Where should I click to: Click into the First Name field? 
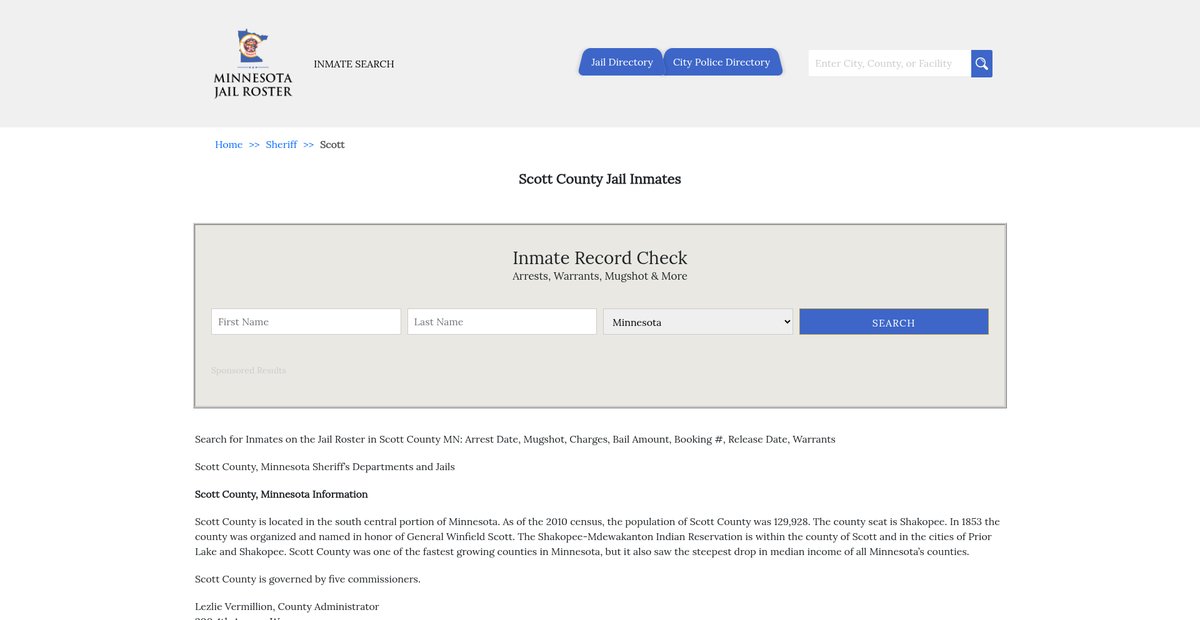pos(305,322)
